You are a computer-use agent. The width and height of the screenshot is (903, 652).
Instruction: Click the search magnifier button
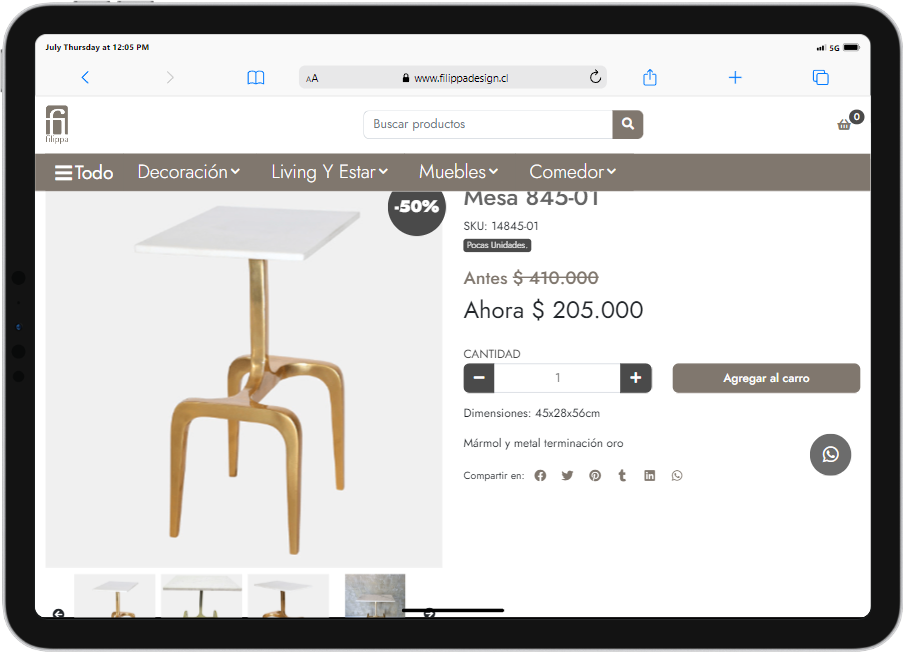pyautogui.click(x=627, y=124)
